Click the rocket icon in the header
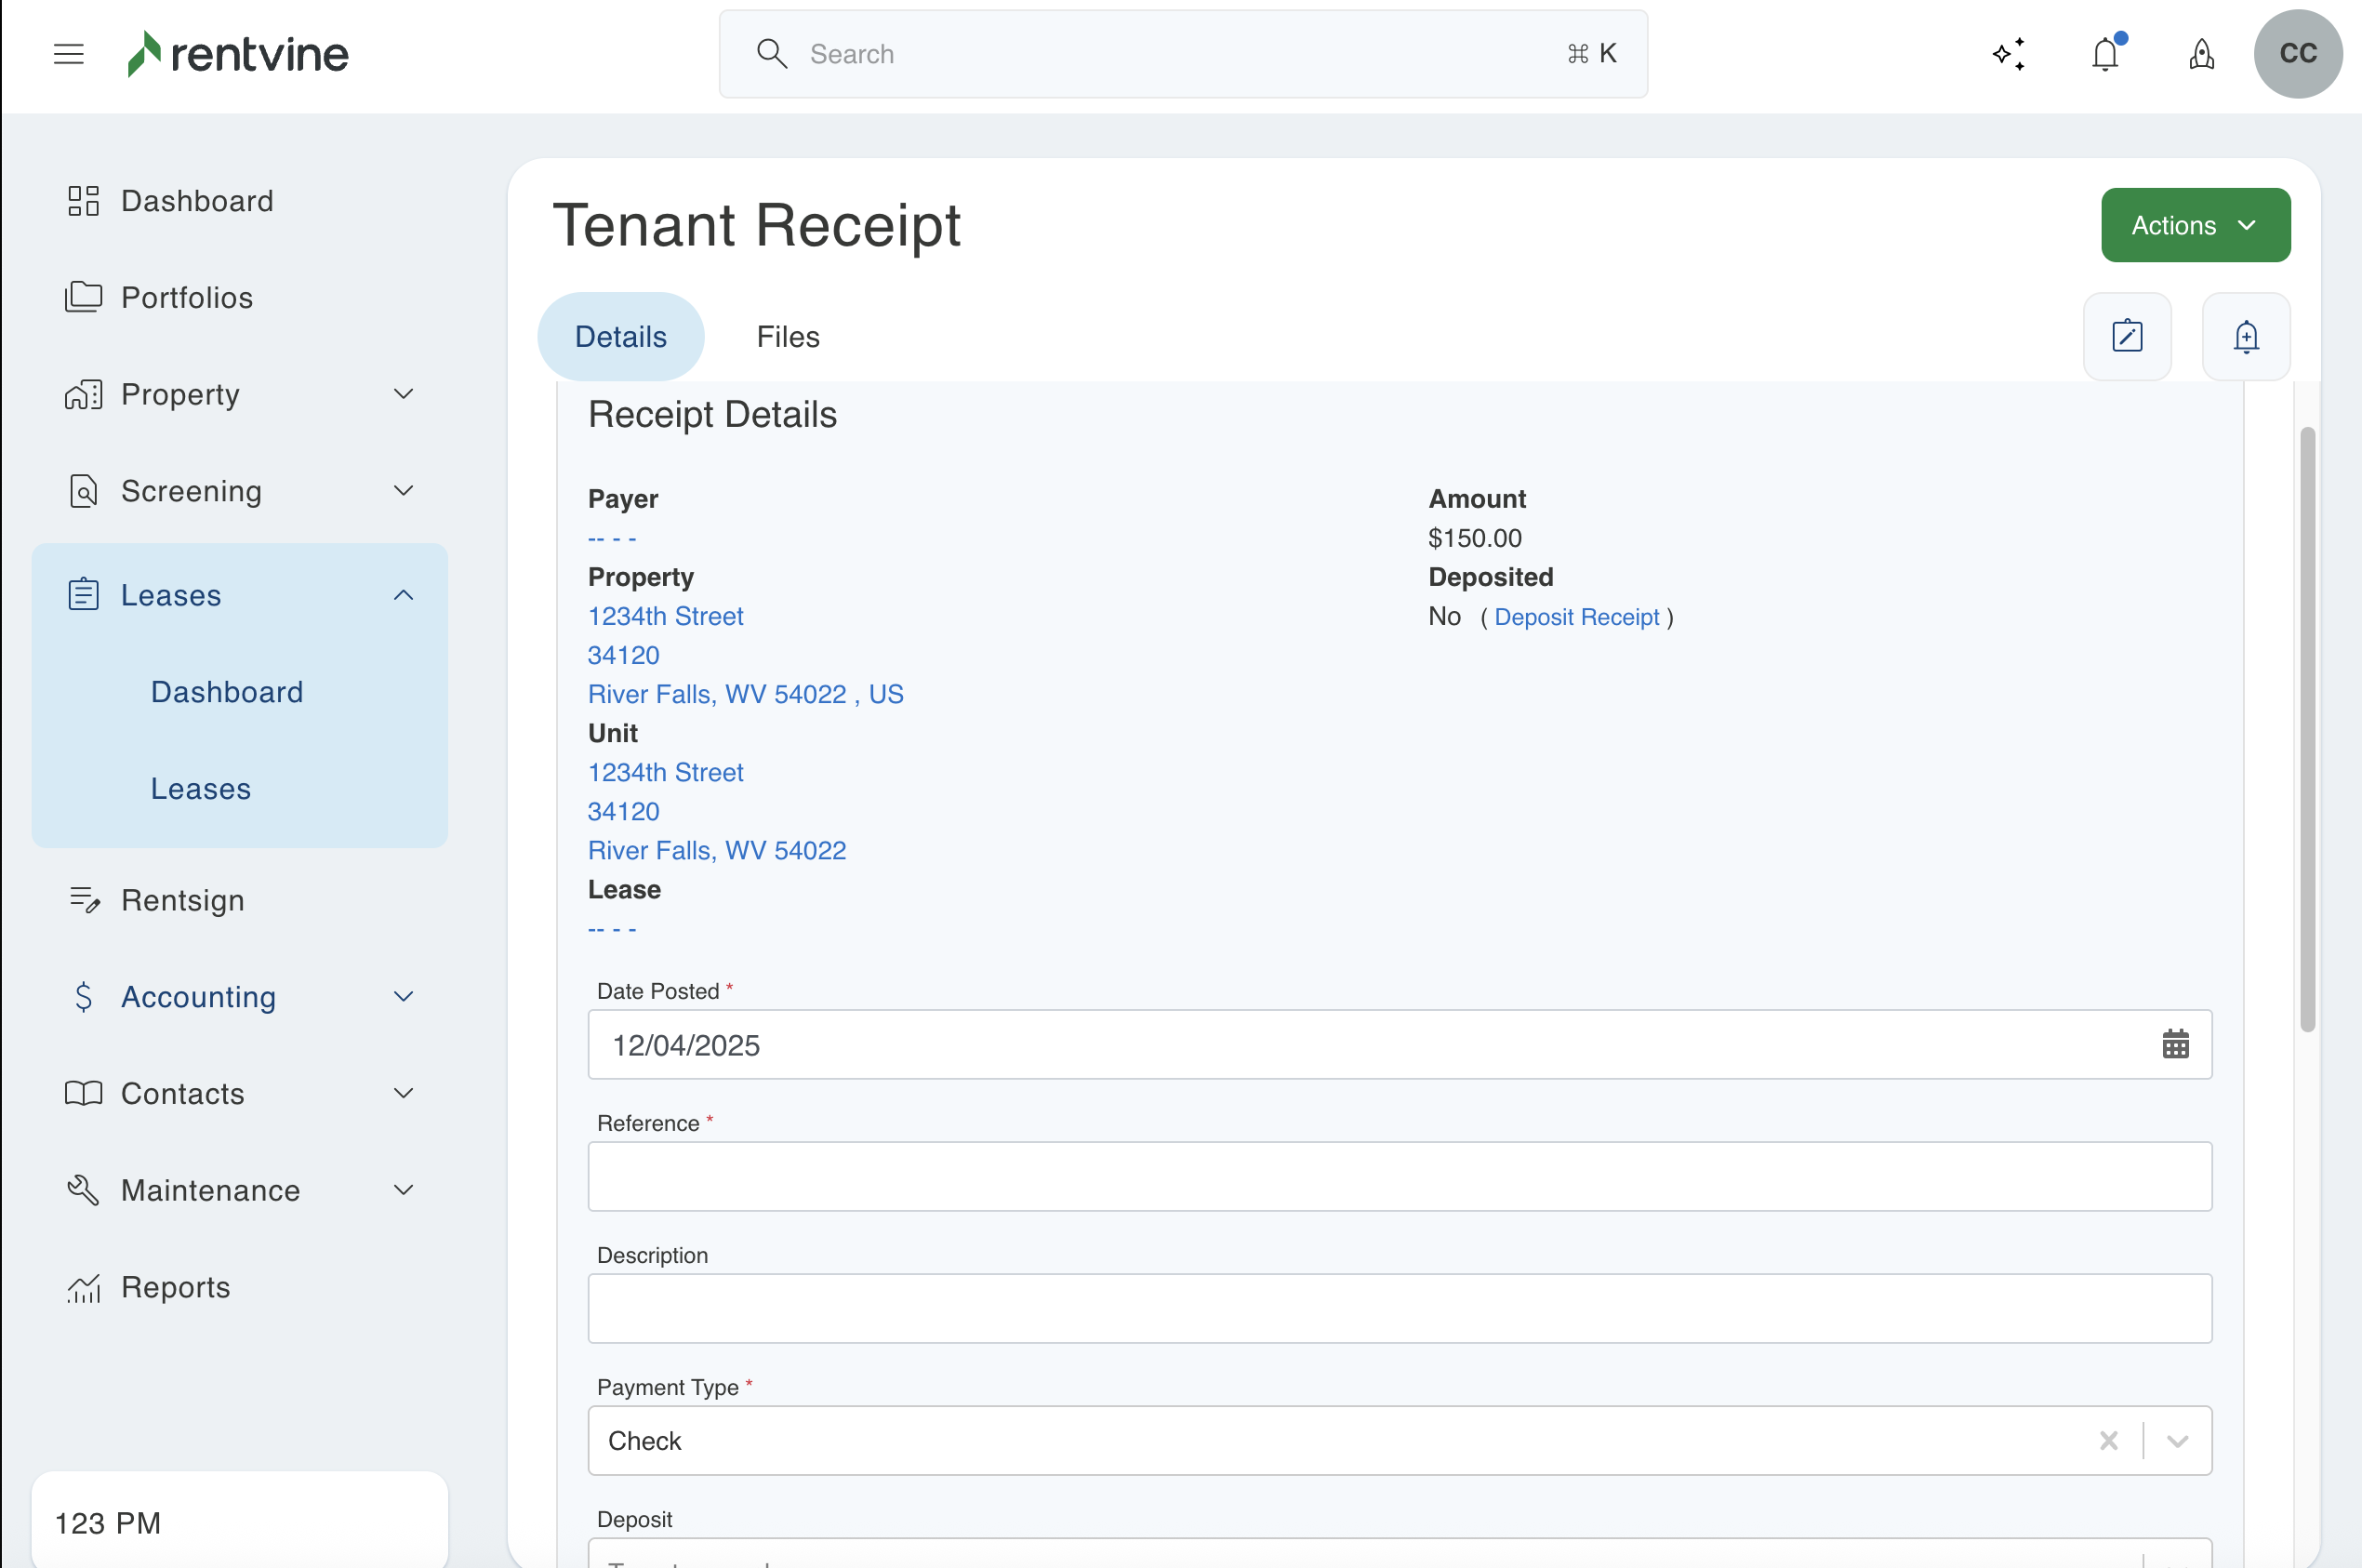The width and height of the screenshot is (2362, 1568). (x=2201, y=54)
